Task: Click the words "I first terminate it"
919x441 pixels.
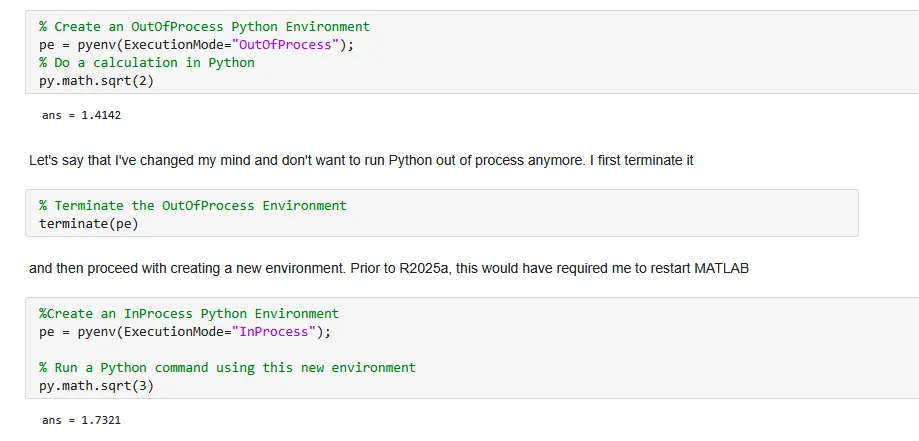Action: click(639, 160)
